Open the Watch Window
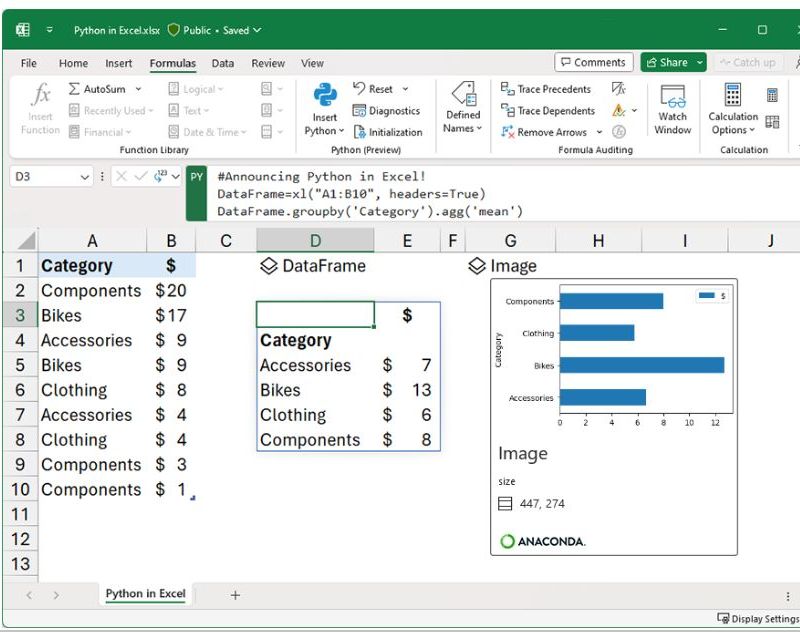The width and height of the screenshot is (800, 632). 672,109
